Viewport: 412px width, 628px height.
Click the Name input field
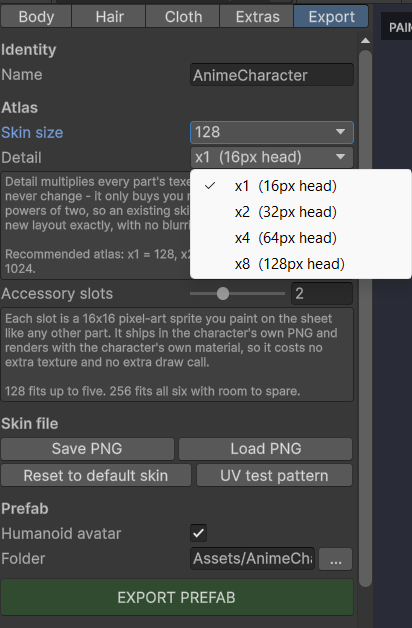pyautogui.click(x=272, y=75)
